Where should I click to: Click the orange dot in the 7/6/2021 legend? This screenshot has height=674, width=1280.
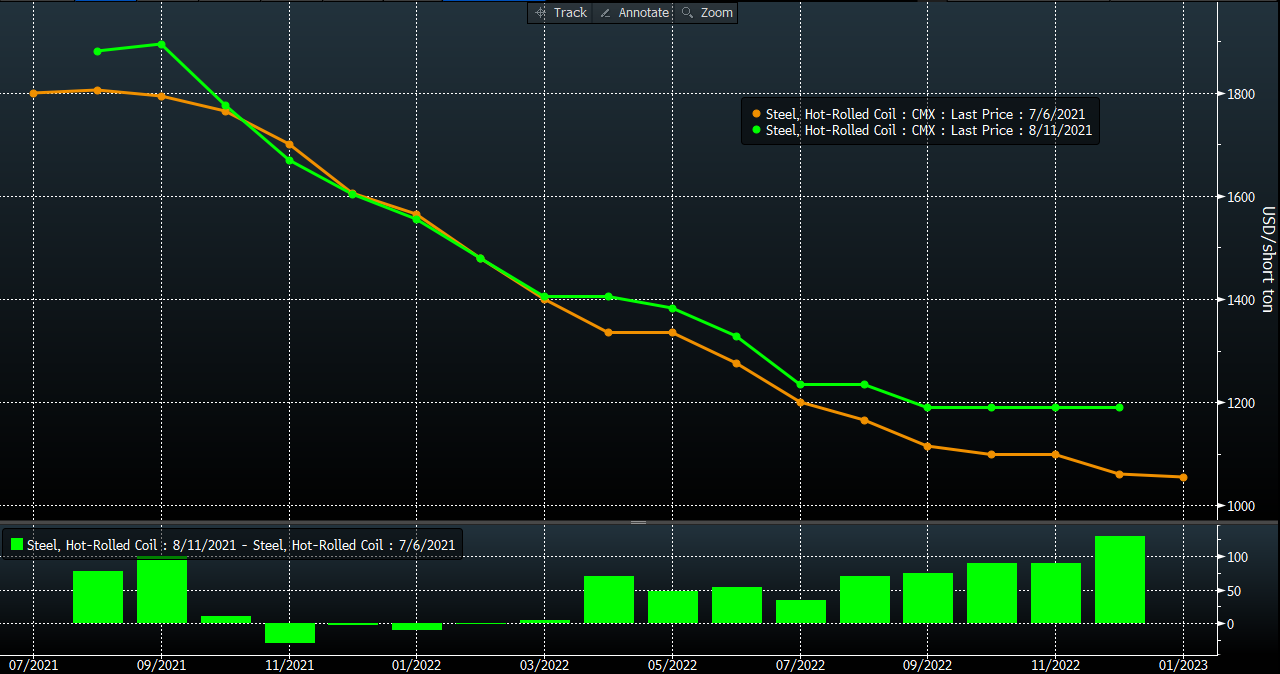tap(757, 115)
